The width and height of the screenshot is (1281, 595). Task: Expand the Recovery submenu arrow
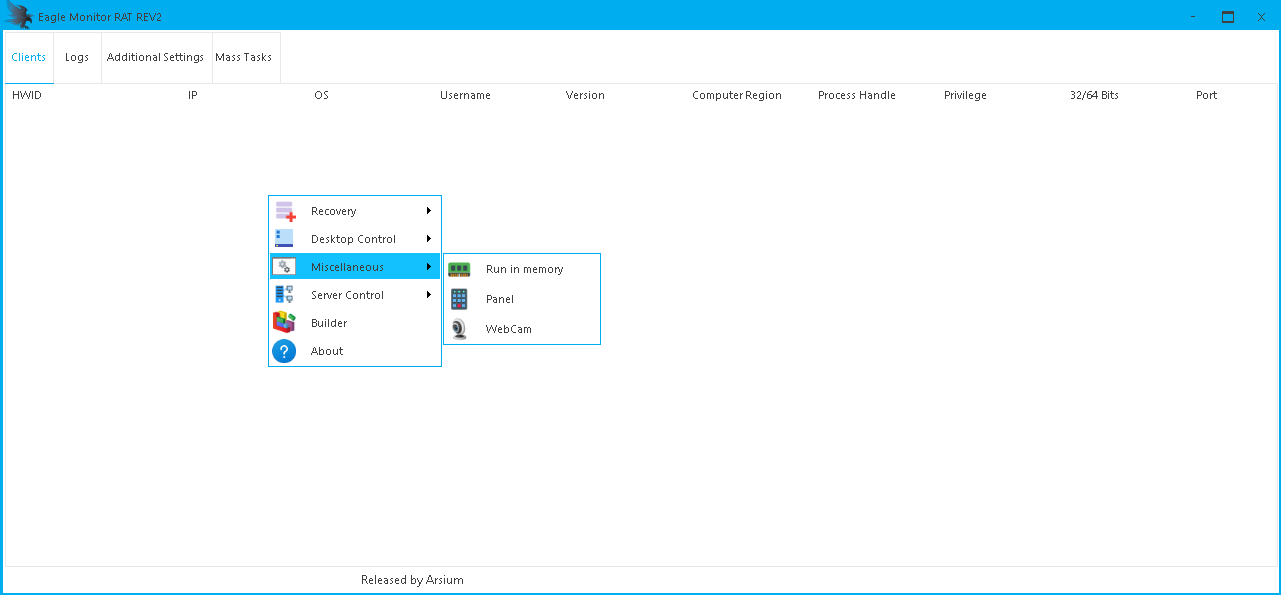[429, 211]
